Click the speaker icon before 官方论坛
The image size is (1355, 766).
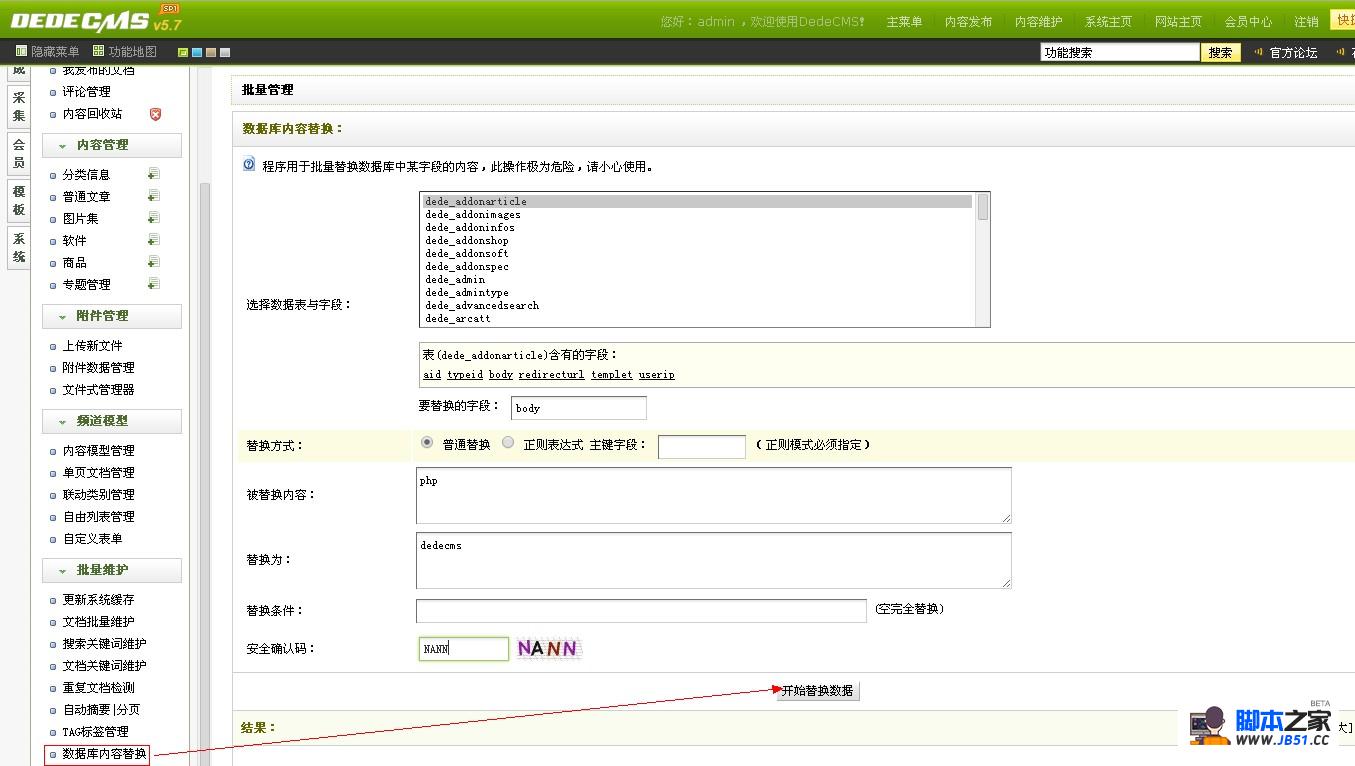tap(1259, 52)
